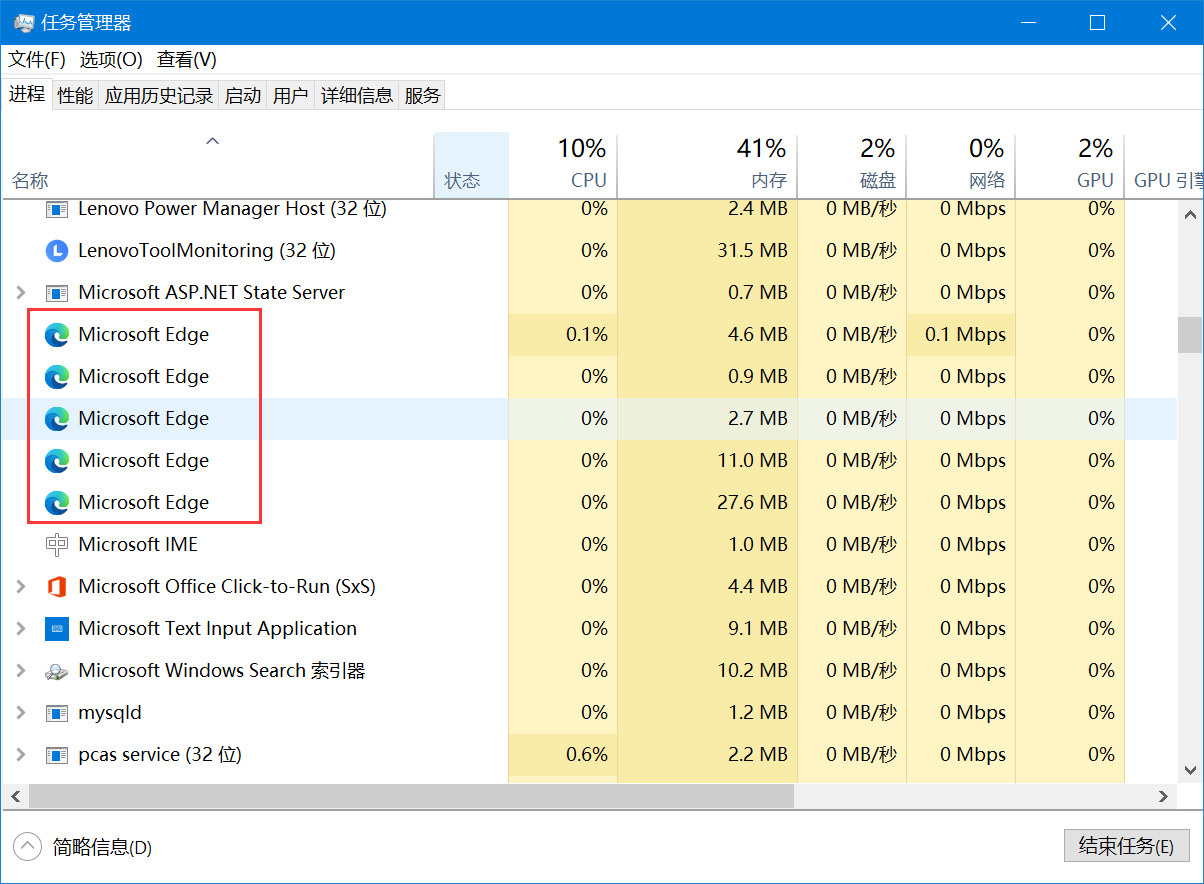Click the vertical scrollbar down arrow

click(x=1190, y=769)
